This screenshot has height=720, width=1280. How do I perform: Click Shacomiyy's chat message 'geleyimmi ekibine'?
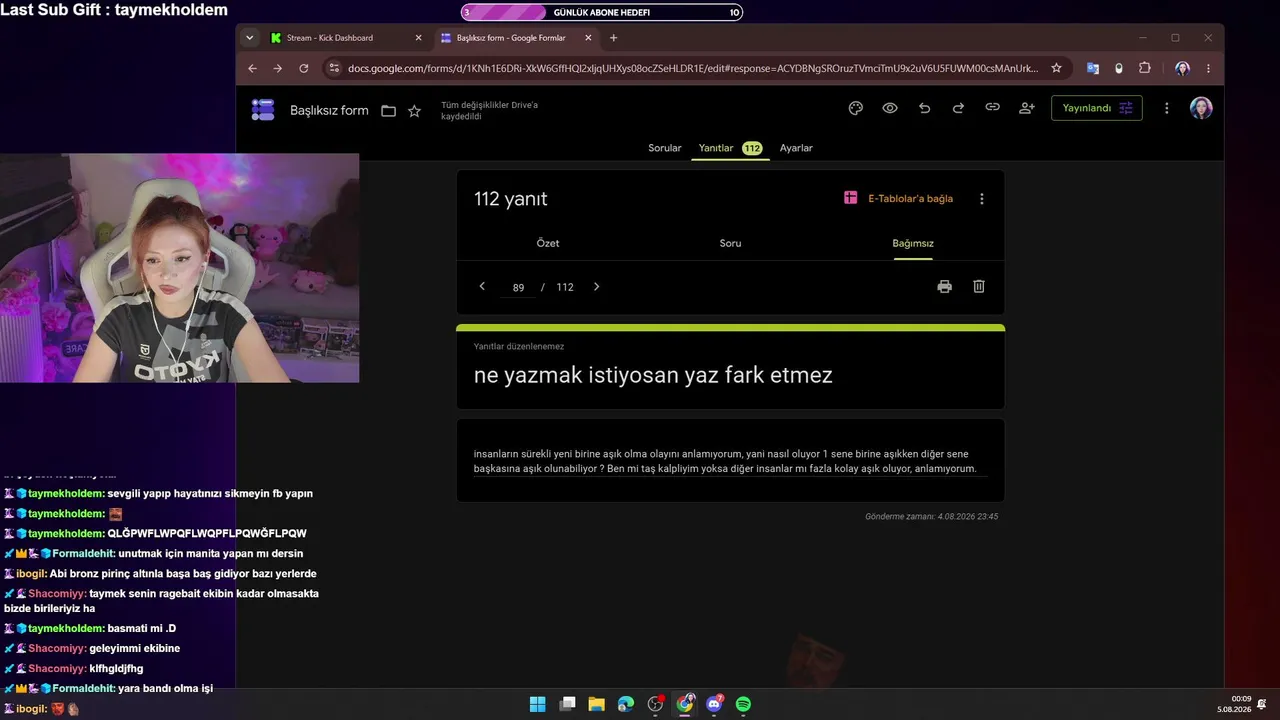tap(135, 649)
